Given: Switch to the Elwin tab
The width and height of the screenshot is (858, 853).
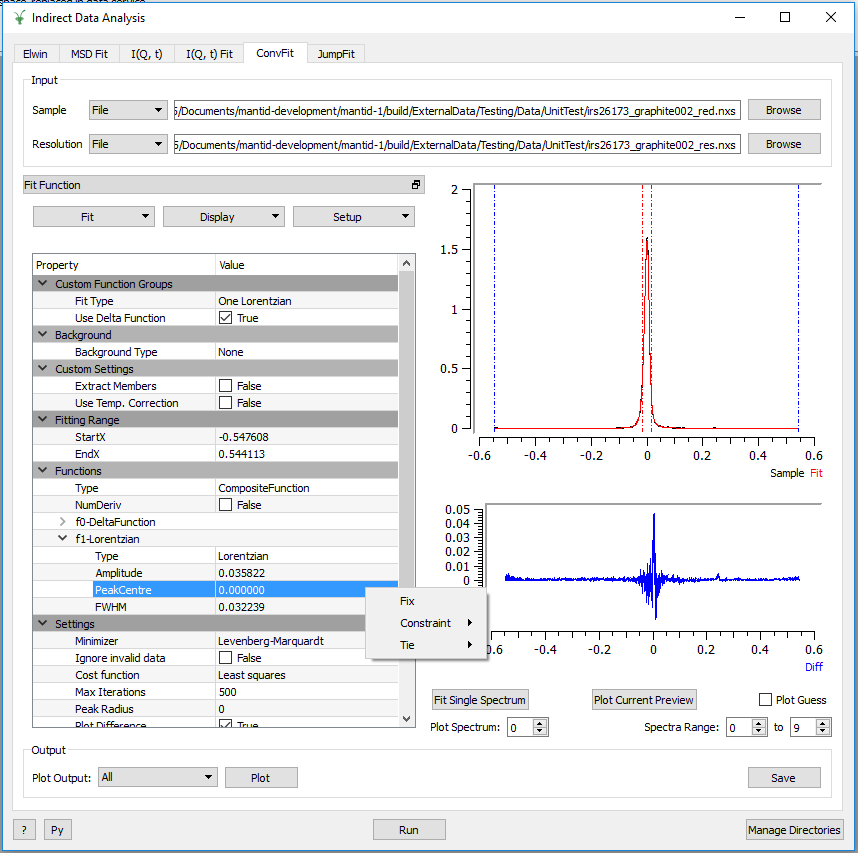Looking at the screenshot, I should click(x=36, y=54).
